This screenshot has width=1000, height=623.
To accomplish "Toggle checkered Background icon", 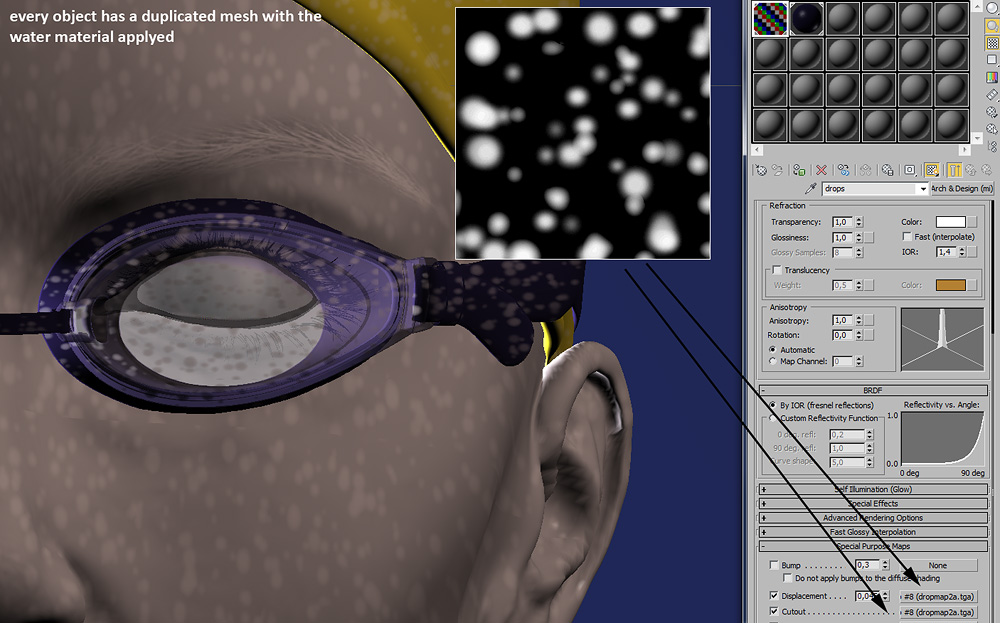I will [992, 43].
